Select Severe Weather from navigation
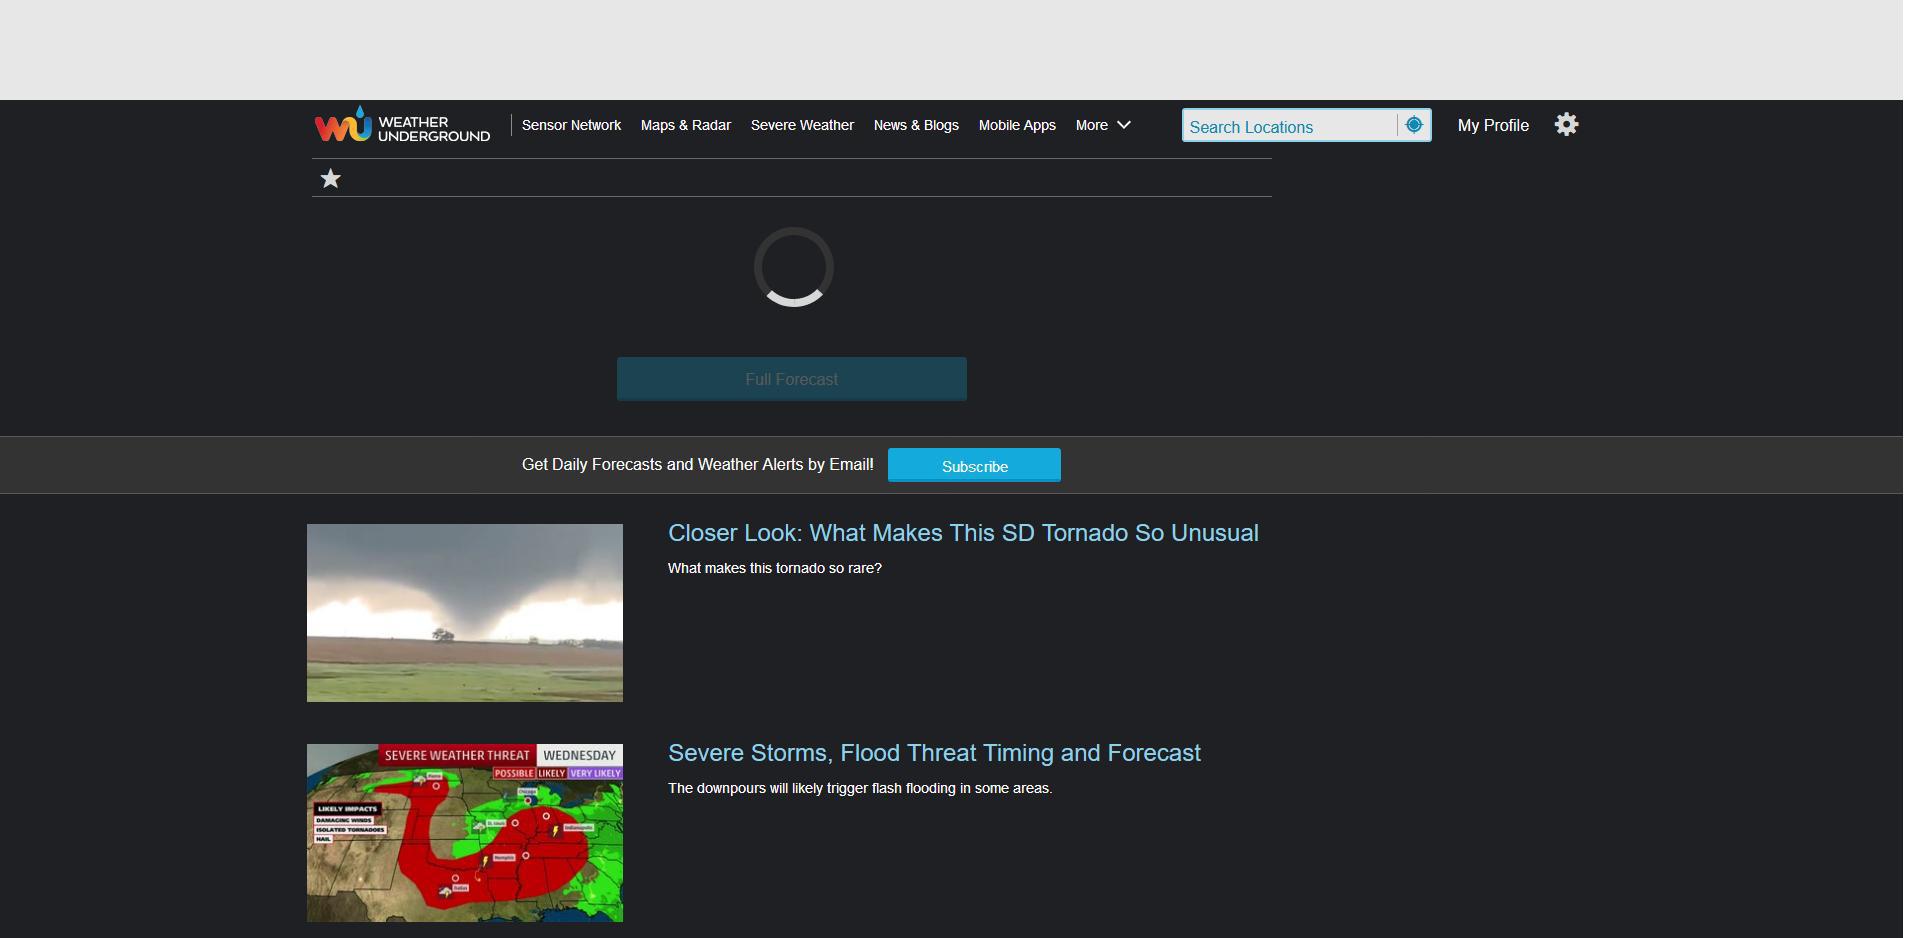 click(801, 125)
